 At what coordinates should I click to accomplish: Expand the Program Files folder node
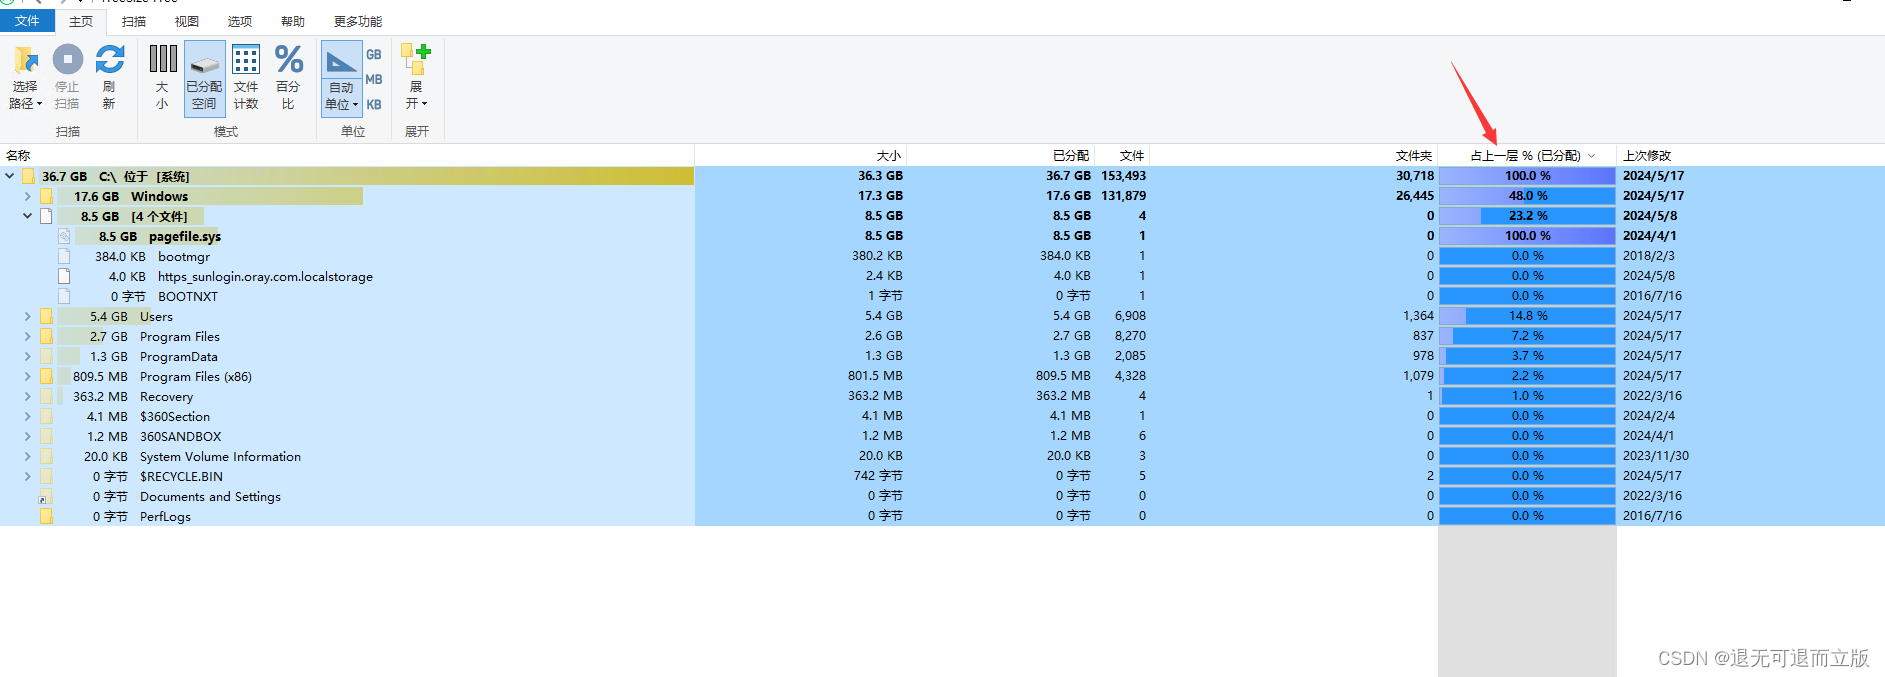(28, 336)
